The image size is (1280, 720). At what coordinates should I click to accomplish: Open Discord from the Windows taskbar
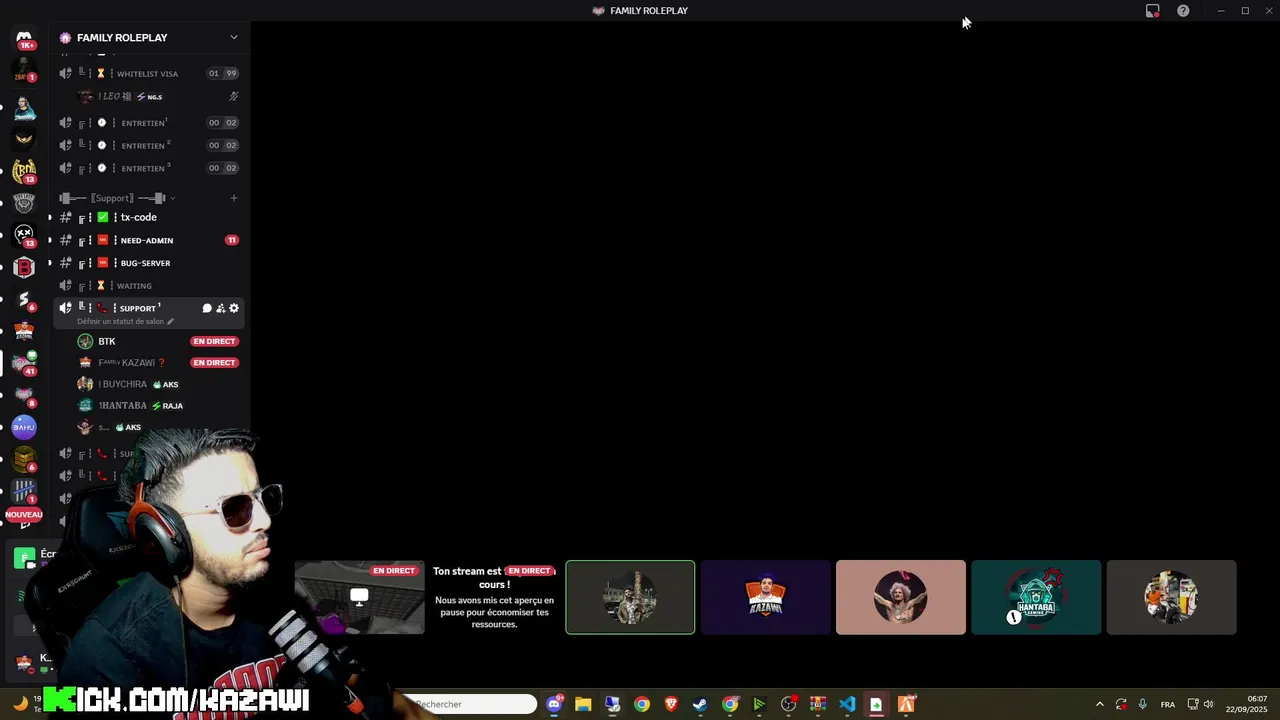coord(554,704)
